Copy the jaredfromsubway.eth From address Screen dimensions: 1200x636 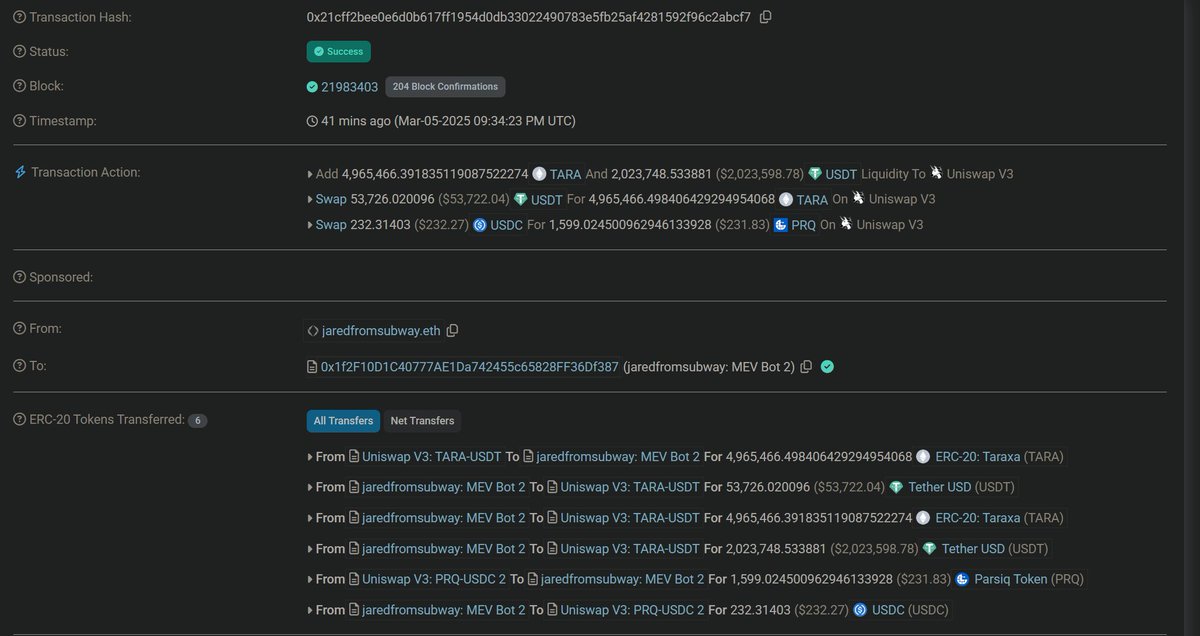coord(452,331)
